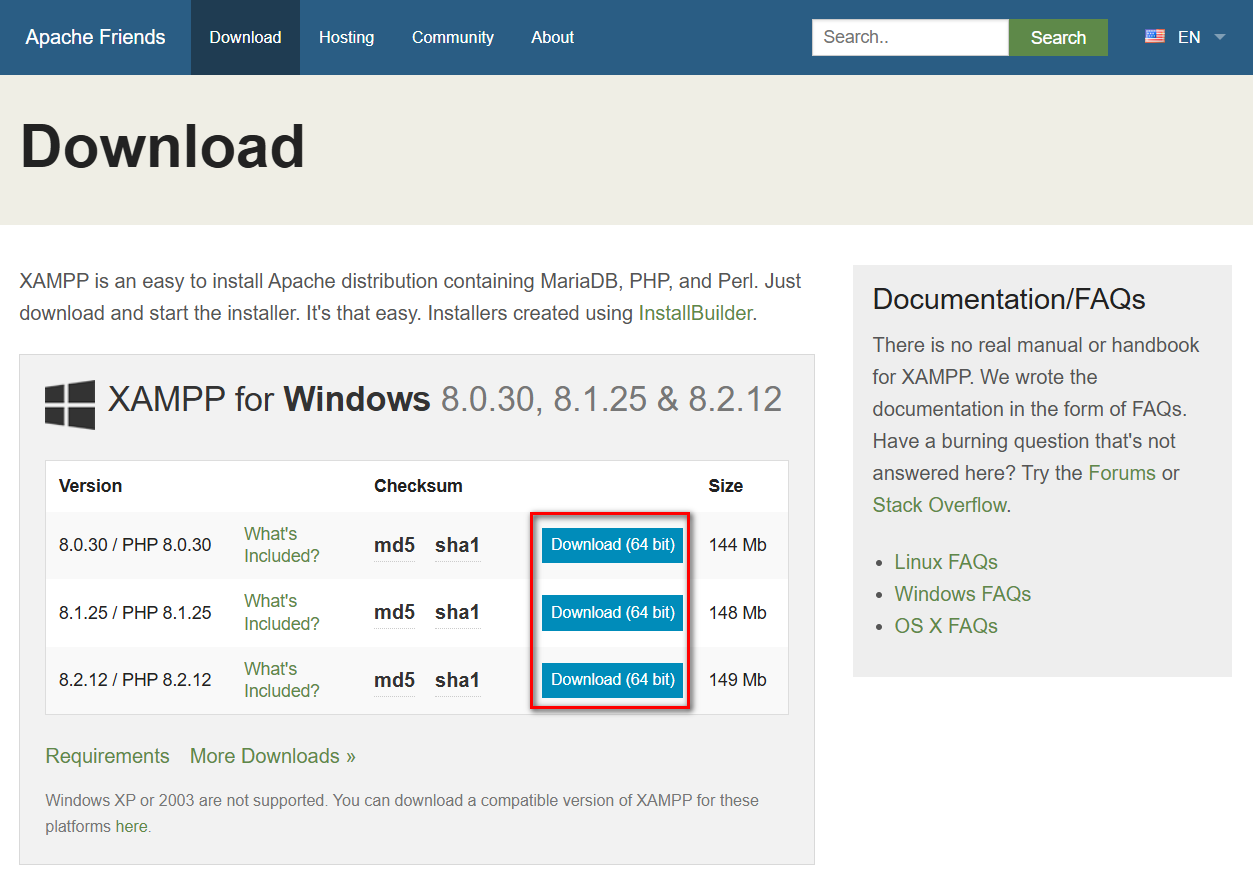Go to the Community page
The width and height of the screenshot is (1253, 869).
[452, 37]
